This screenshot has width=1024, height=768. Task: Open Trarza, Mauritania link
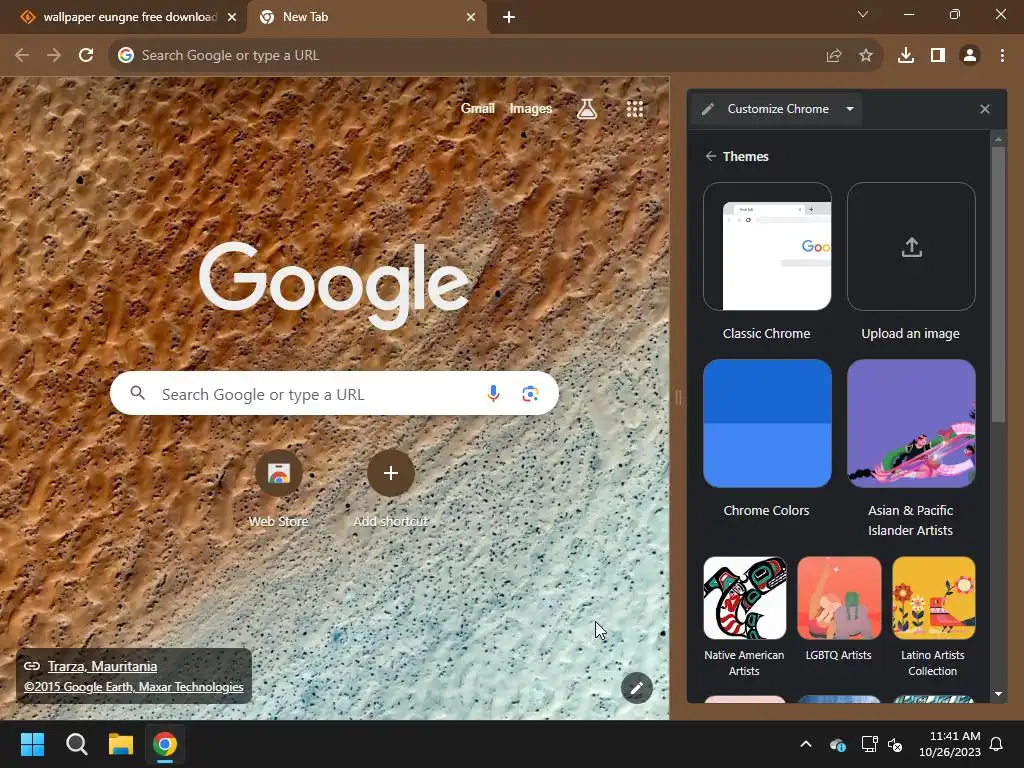point(102,666)
